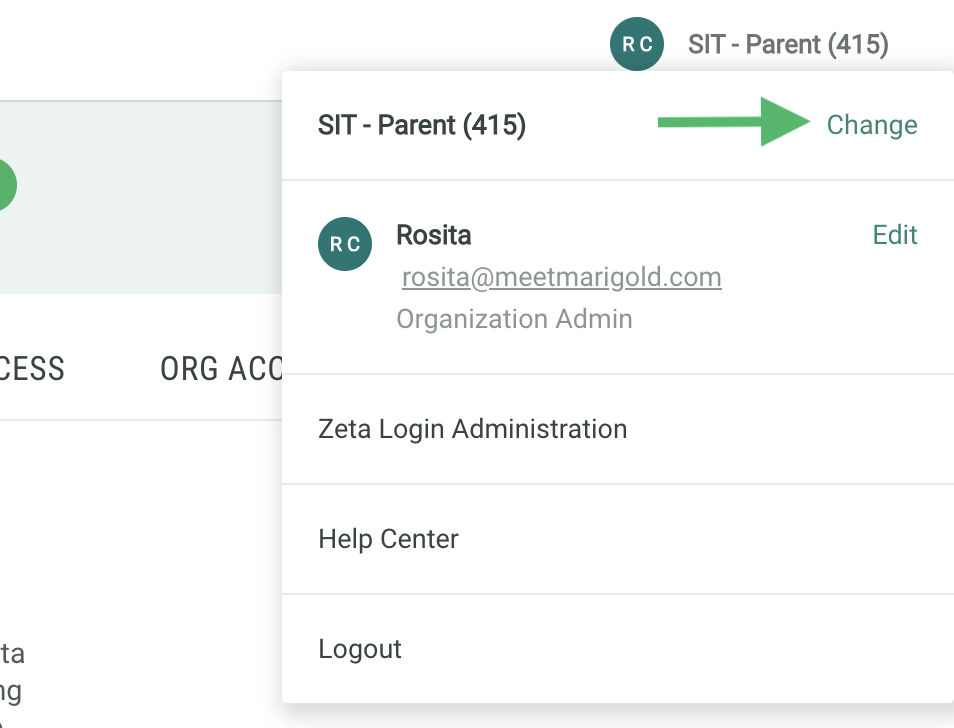Click the RC avatar beside Rosita's name
The image size is (954, 728).
click(345, 244)
